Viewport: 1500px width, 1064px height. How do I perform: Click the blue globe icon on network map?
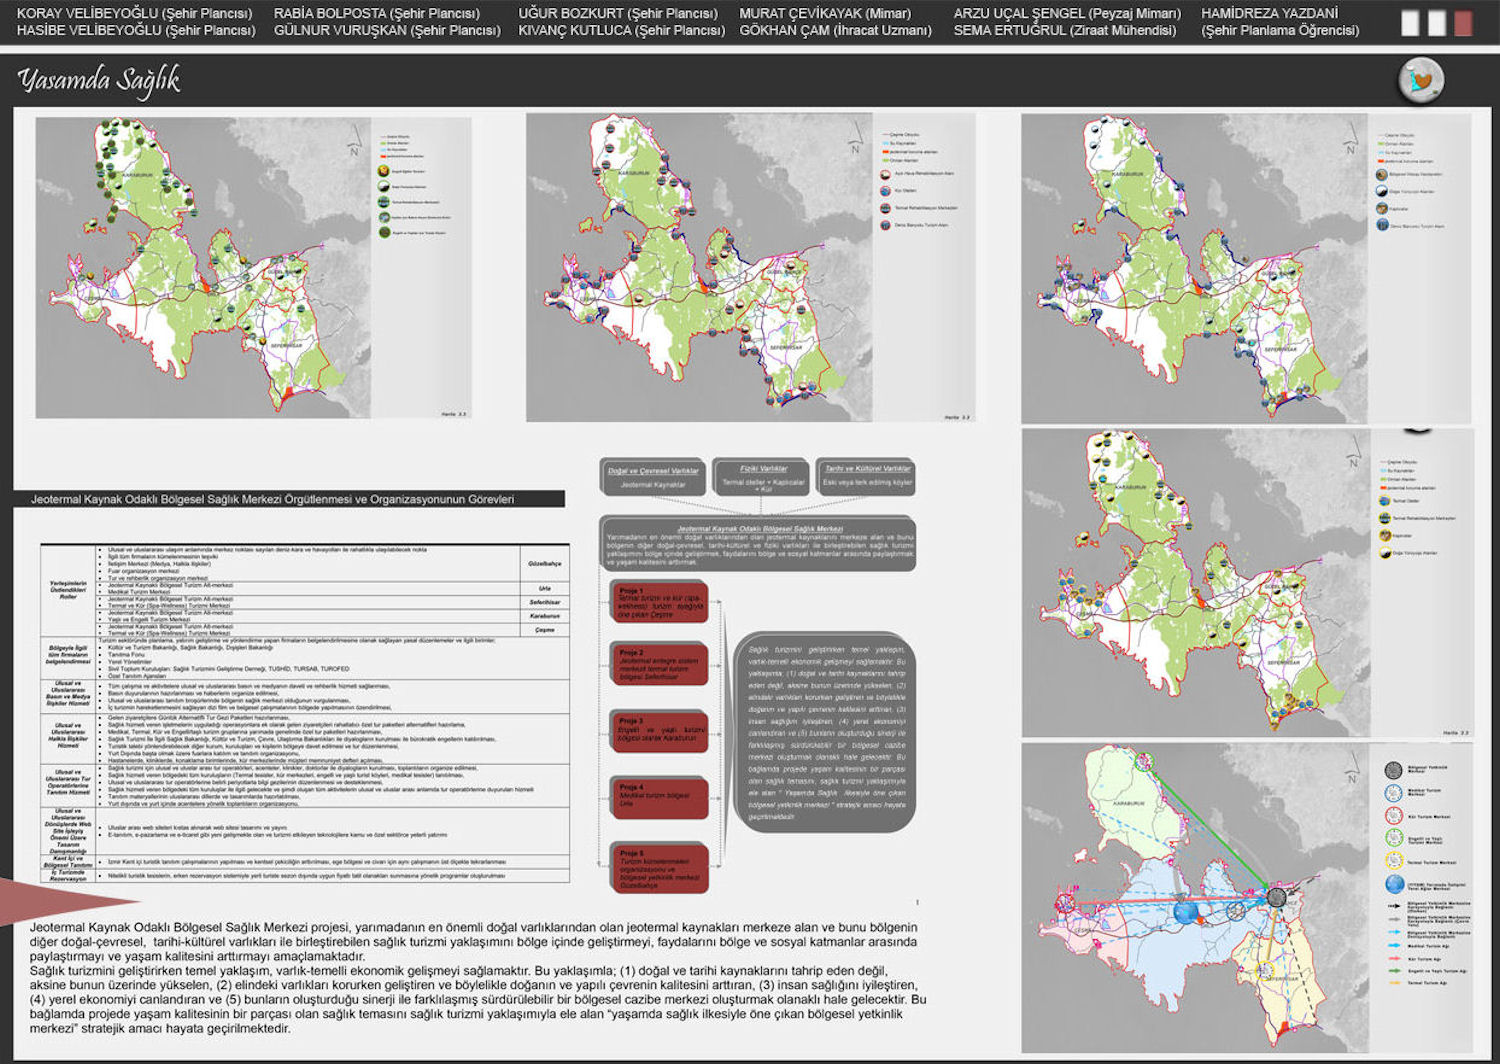click(x=1185, y=913)
